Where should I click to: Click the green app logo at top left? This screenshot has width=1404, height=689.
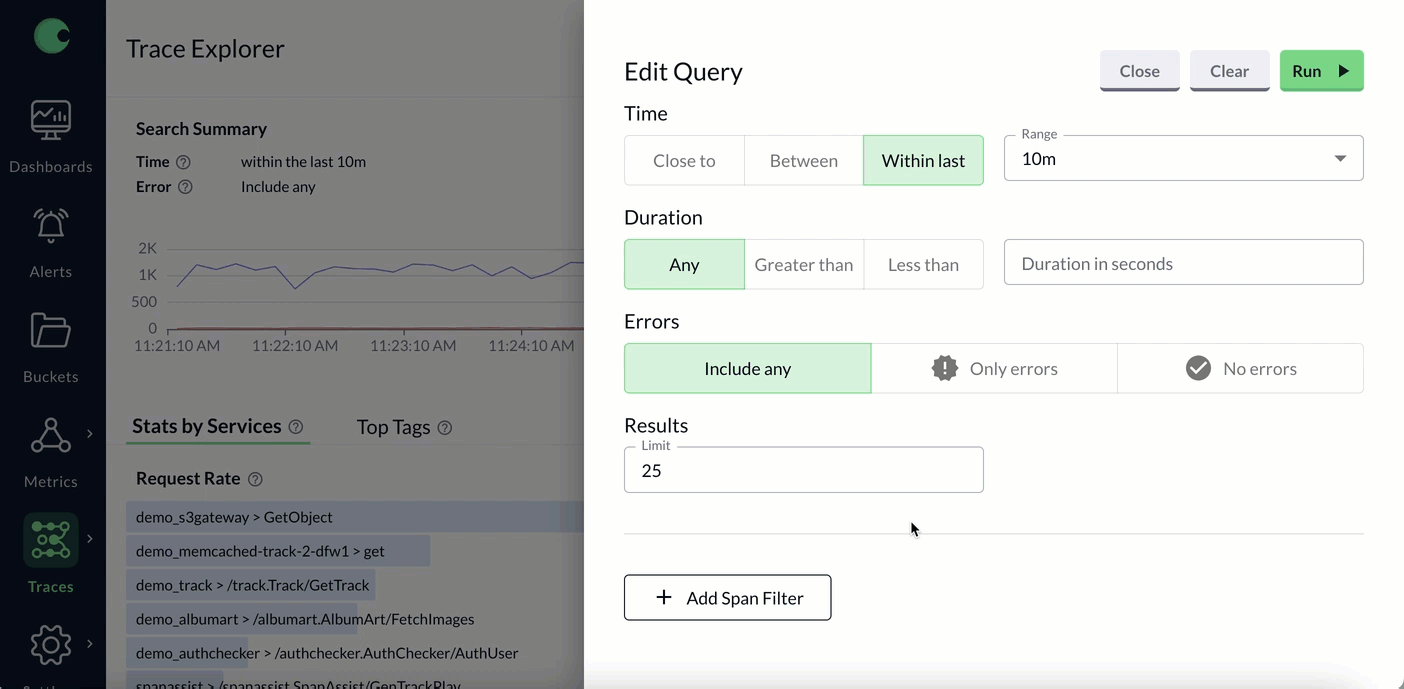click(x=52, y=36)
